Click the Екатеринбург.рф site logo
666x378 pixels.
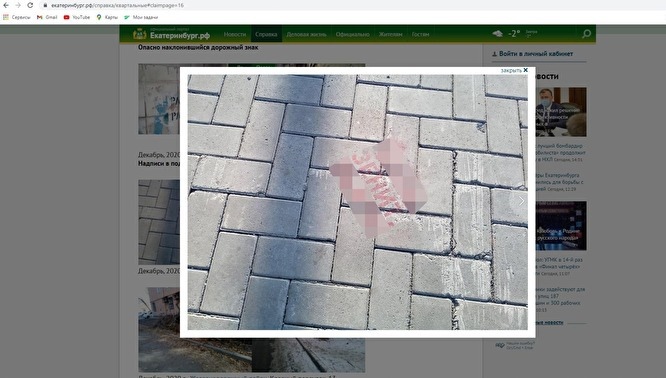(x=172, y=34)
